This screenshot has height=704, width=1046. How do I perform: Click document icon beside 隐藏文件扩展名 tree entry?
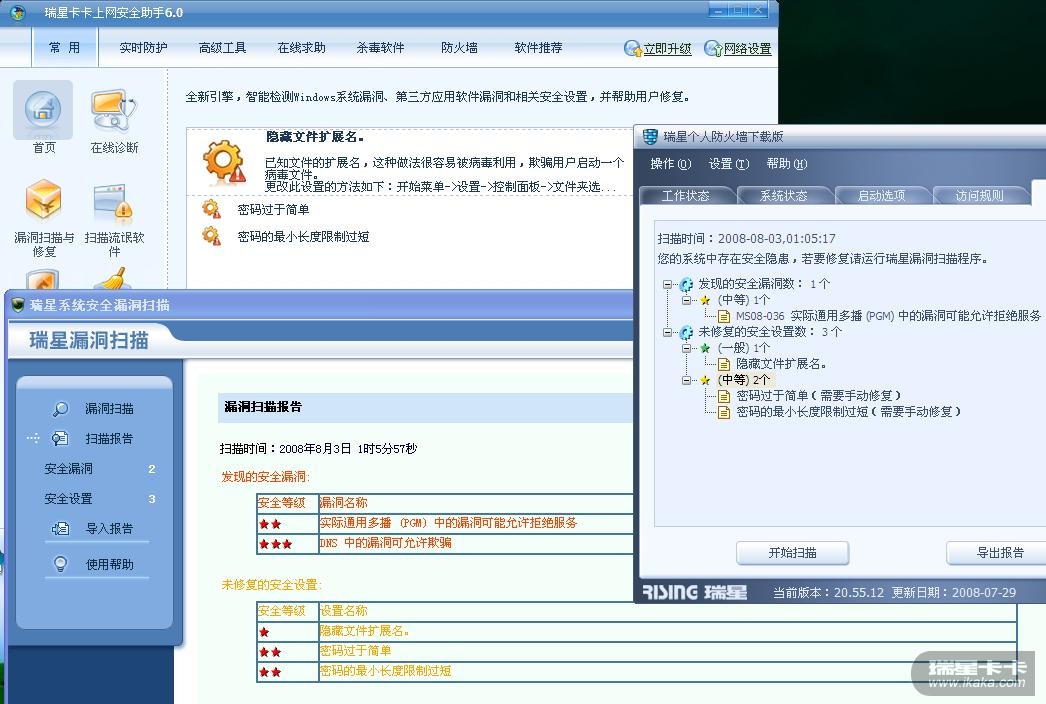click(x=724, y=364)
